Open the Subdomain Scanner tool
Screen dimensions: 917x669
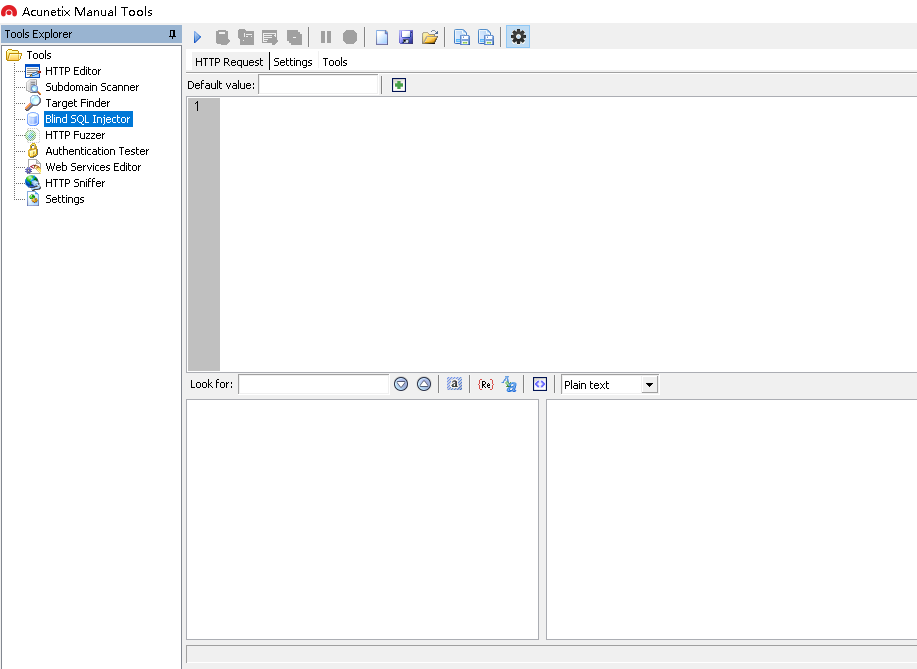pos(92,87)
